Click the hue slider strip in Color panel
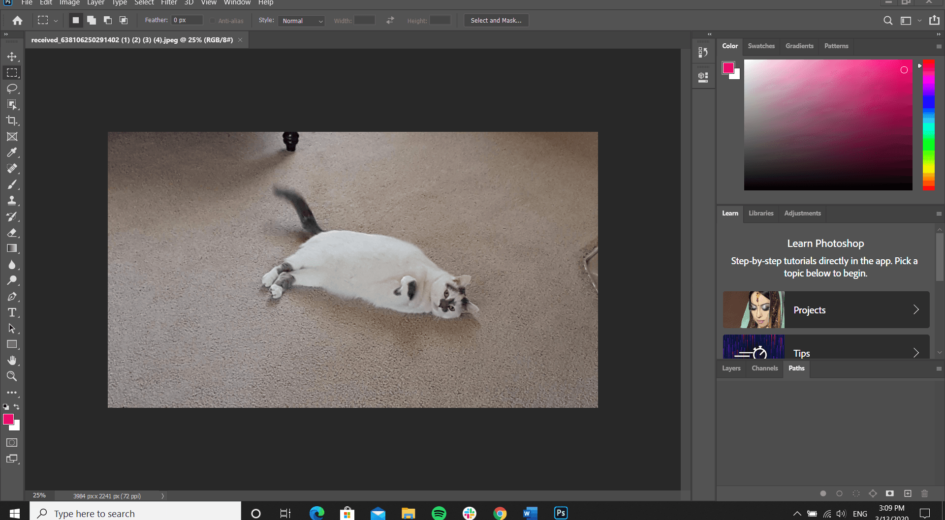The image size is (945, 520). tap(929, 125)
